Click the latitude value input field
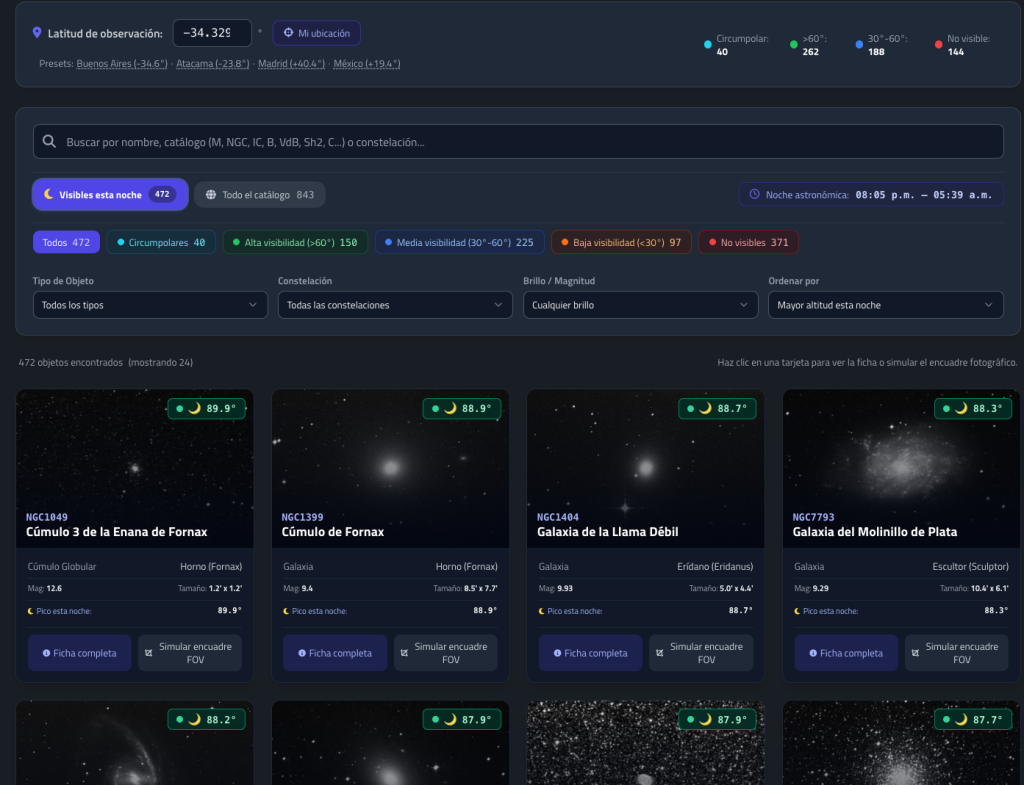Viewport: 1024px width, 785px height. [212, 33]
